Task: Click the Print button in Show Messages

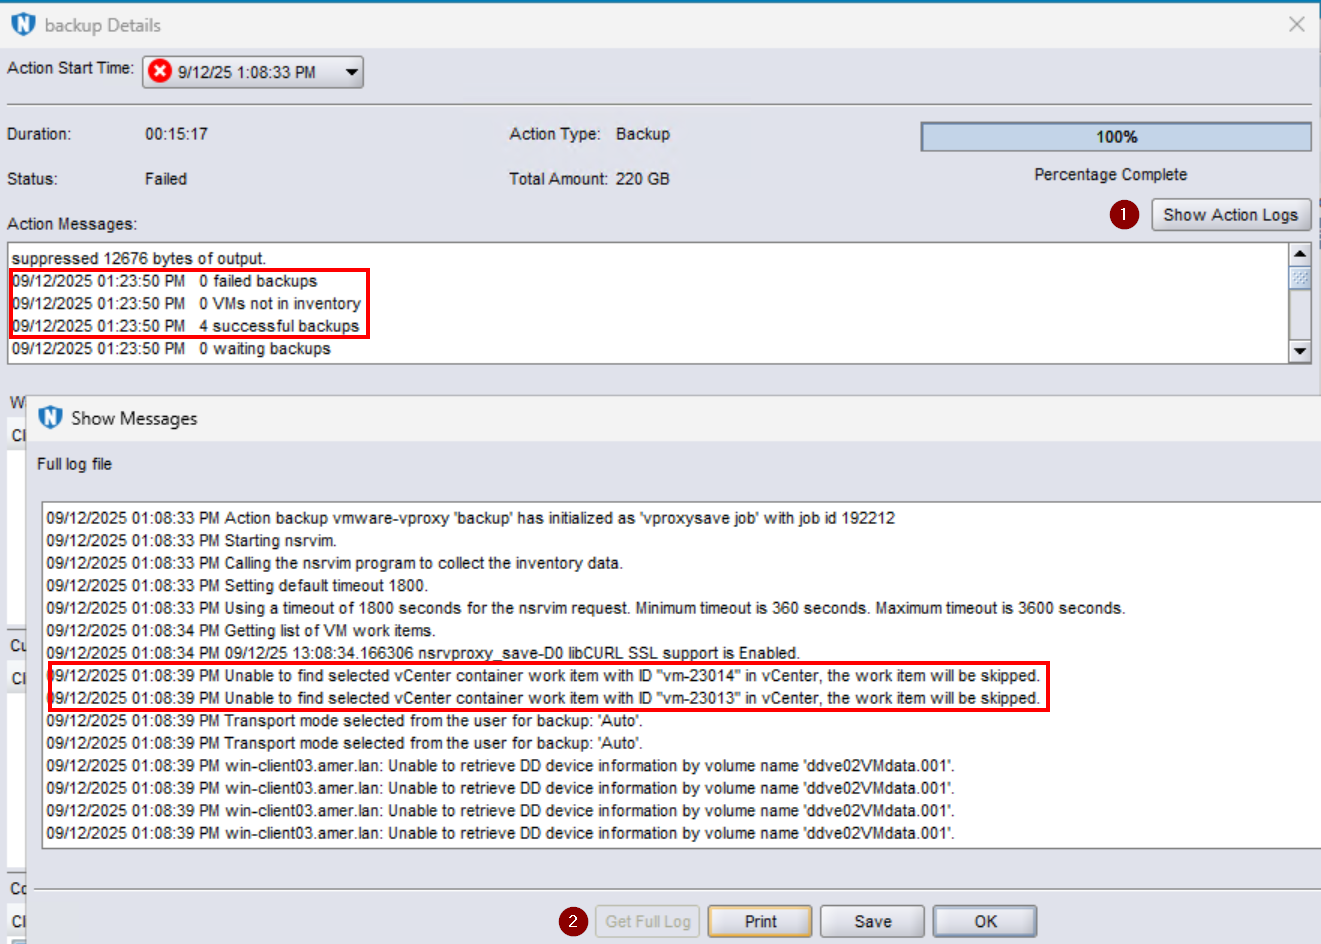Action: 759,921
